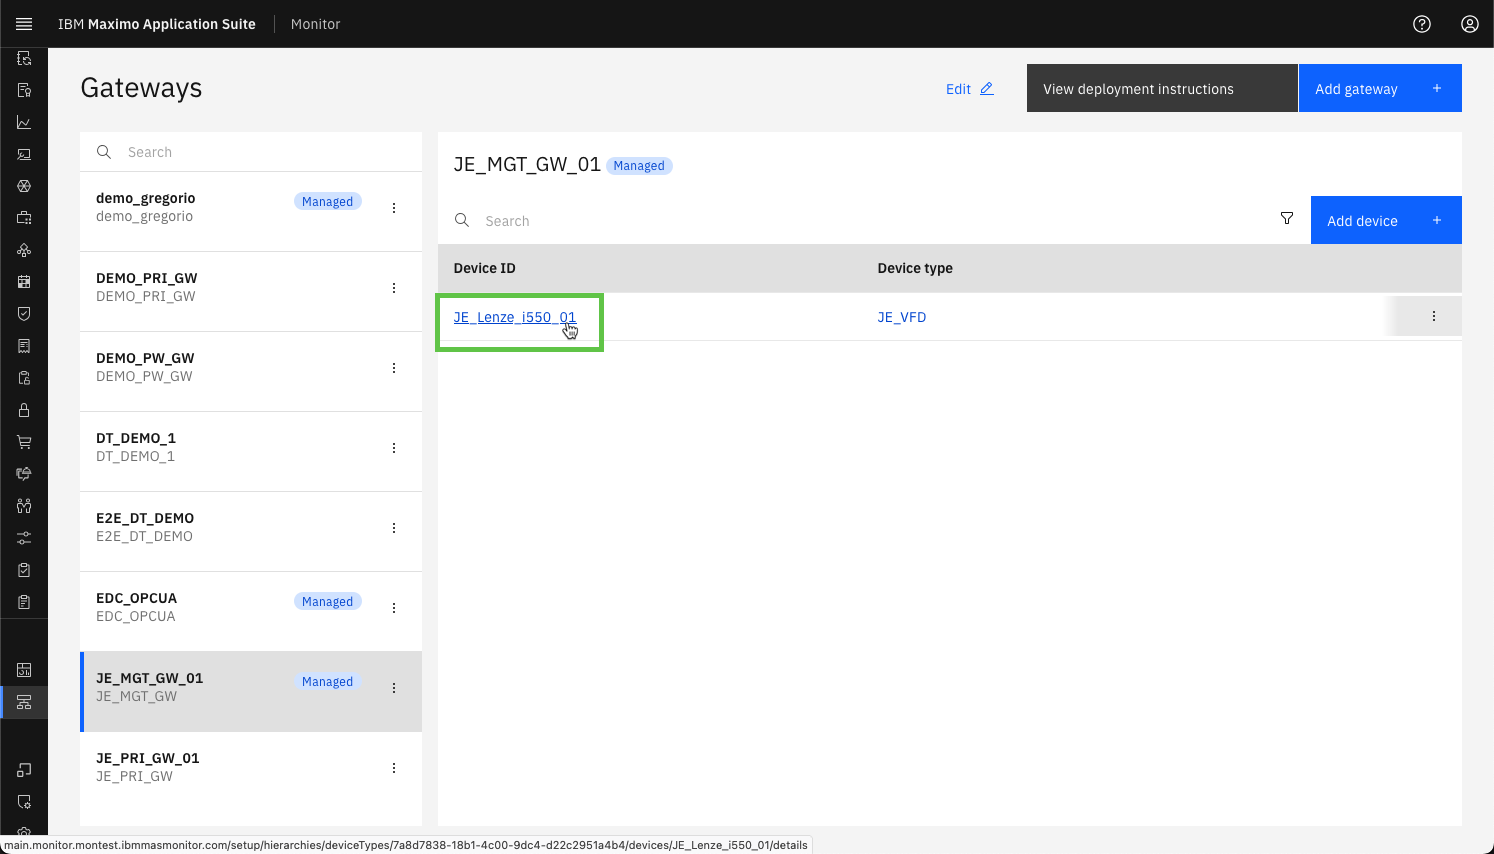Open overflow menu for DEMO_PW_GW gateway
The width and height of the screenshot is (1494, 854).
394,368
